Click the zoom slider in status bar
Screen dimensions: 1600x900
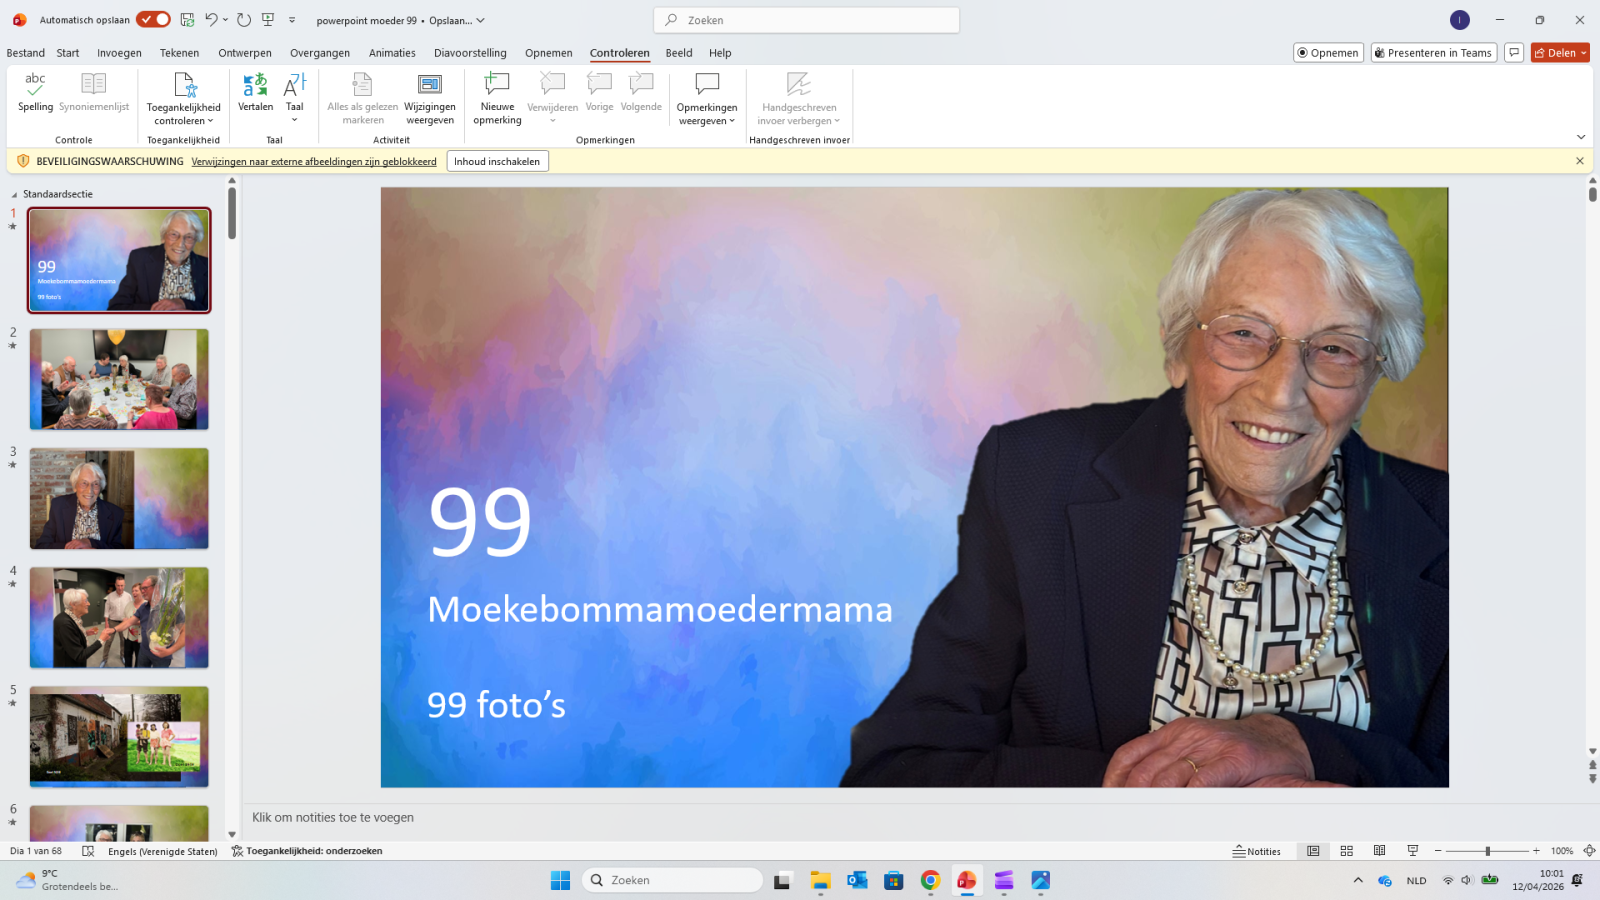click(1487, 851)
